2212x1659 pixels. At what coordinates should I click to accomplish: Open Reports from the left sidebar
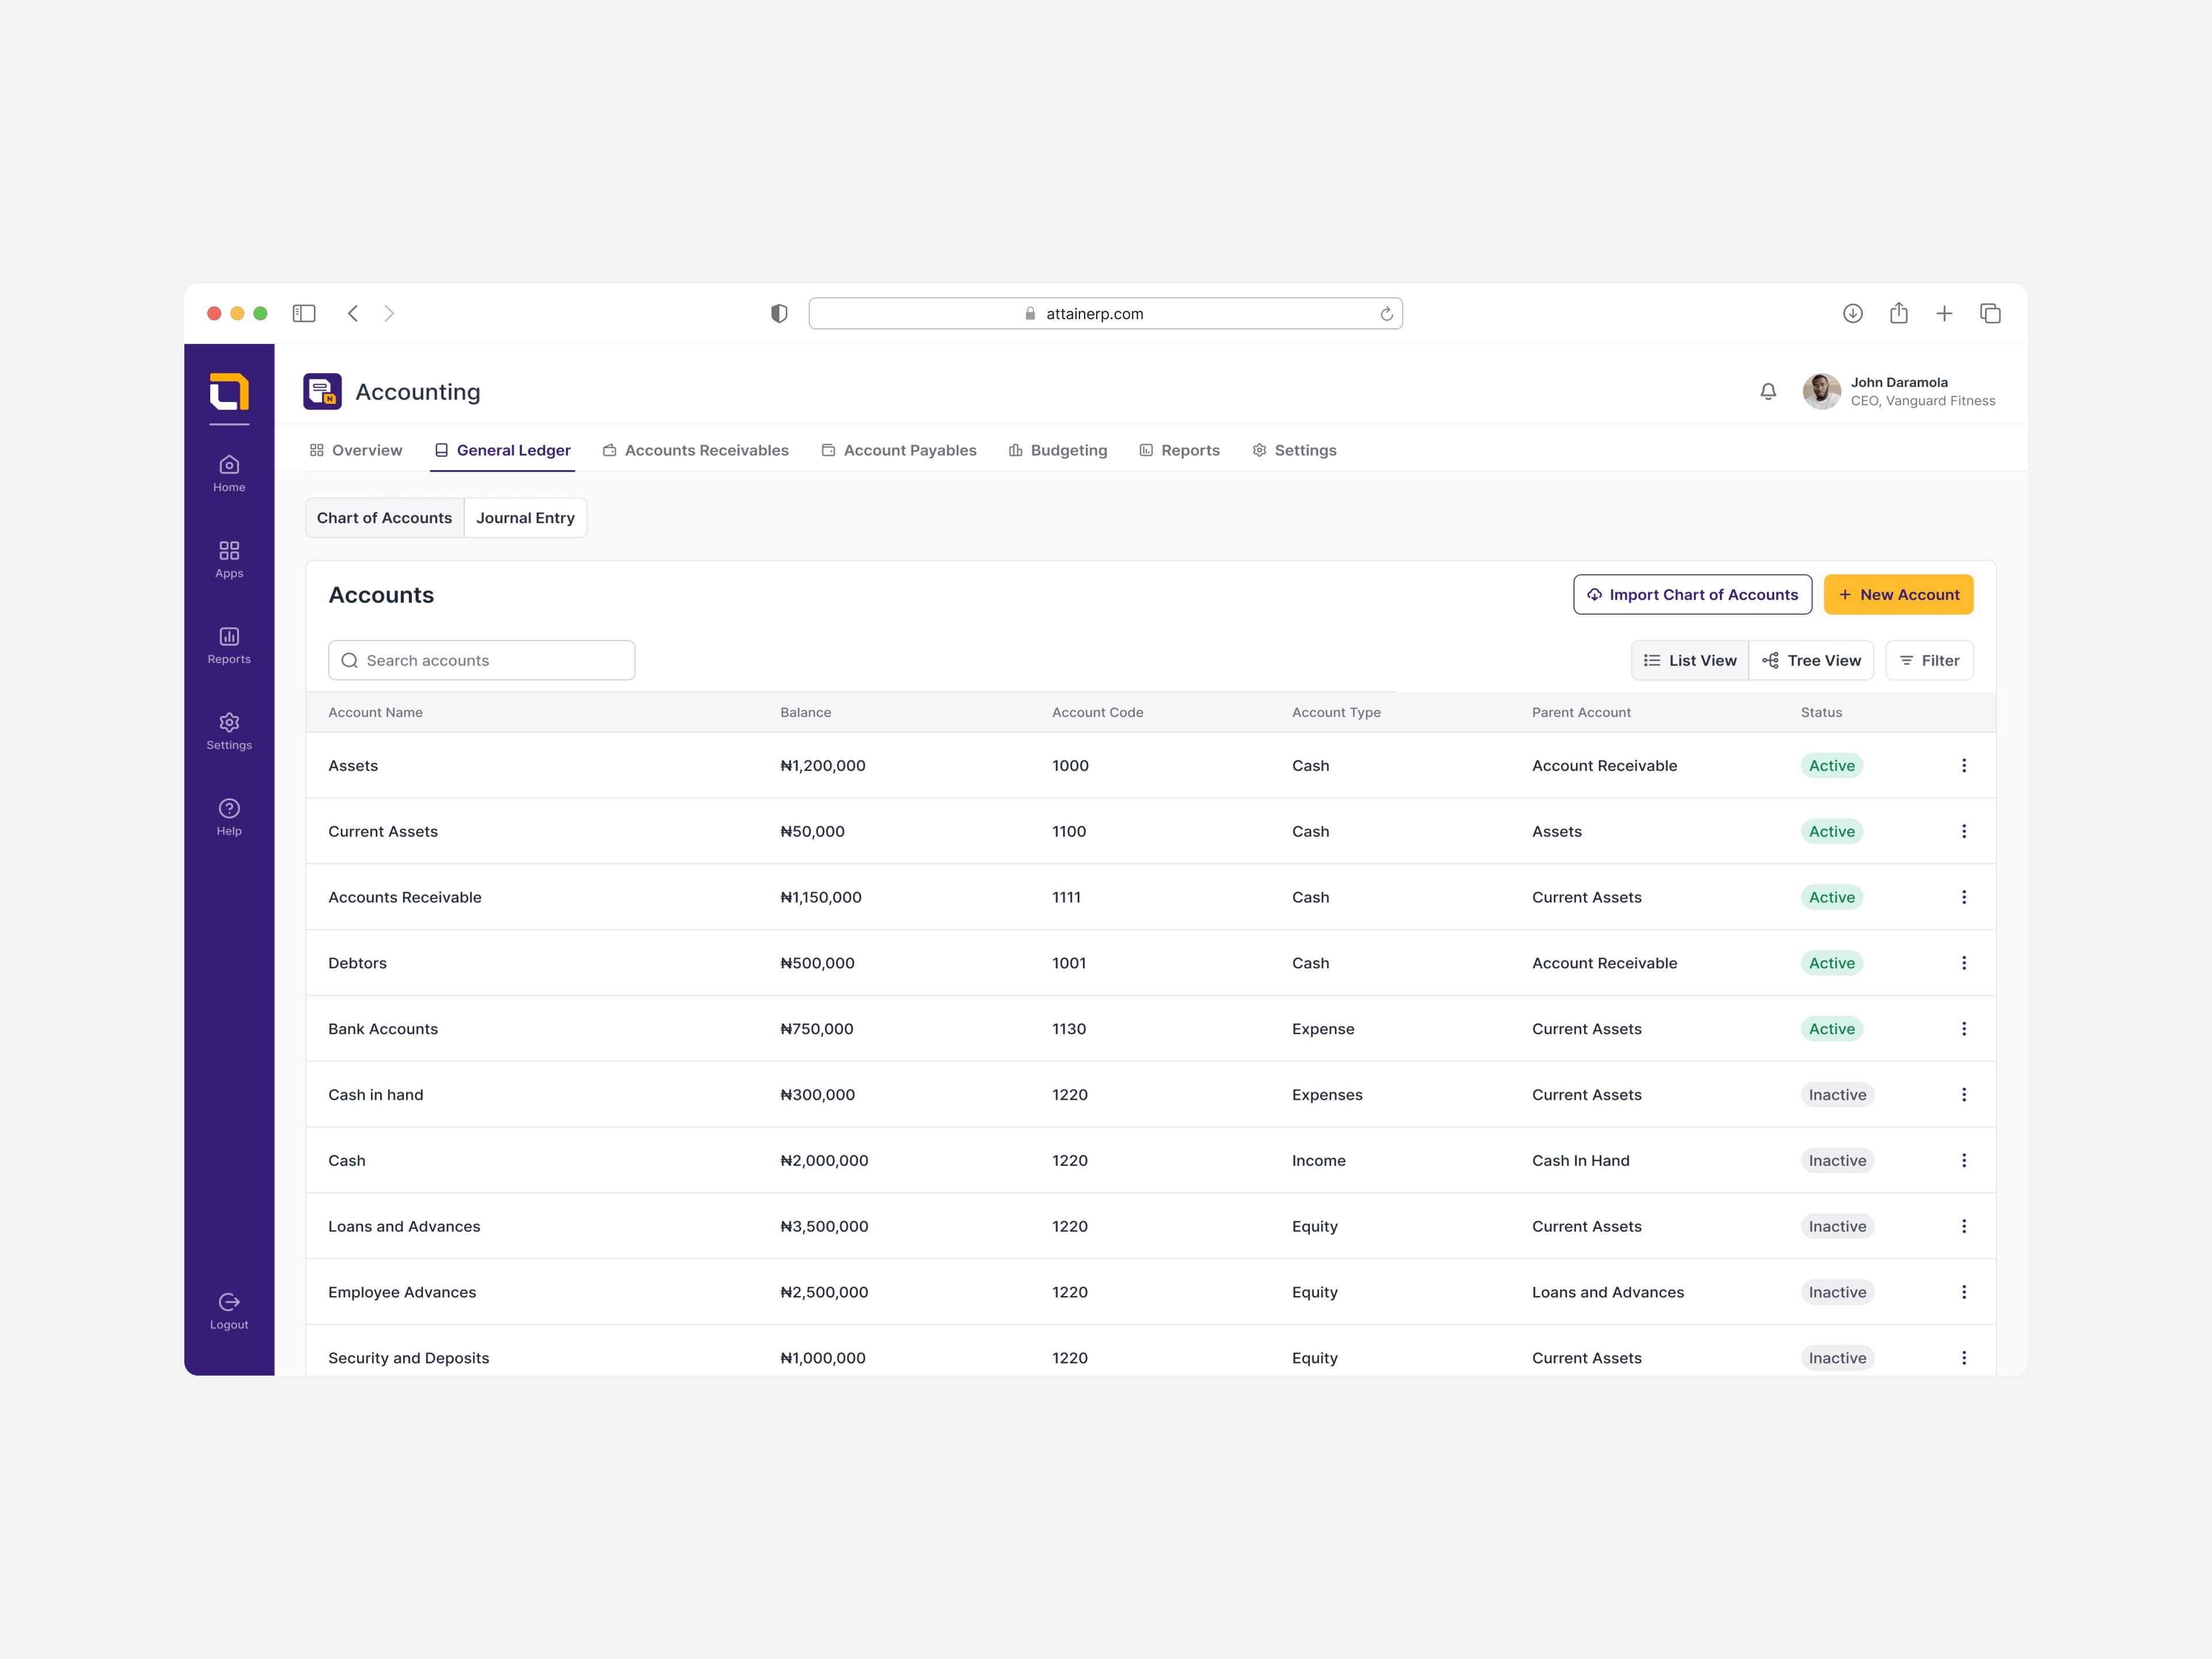229,646
